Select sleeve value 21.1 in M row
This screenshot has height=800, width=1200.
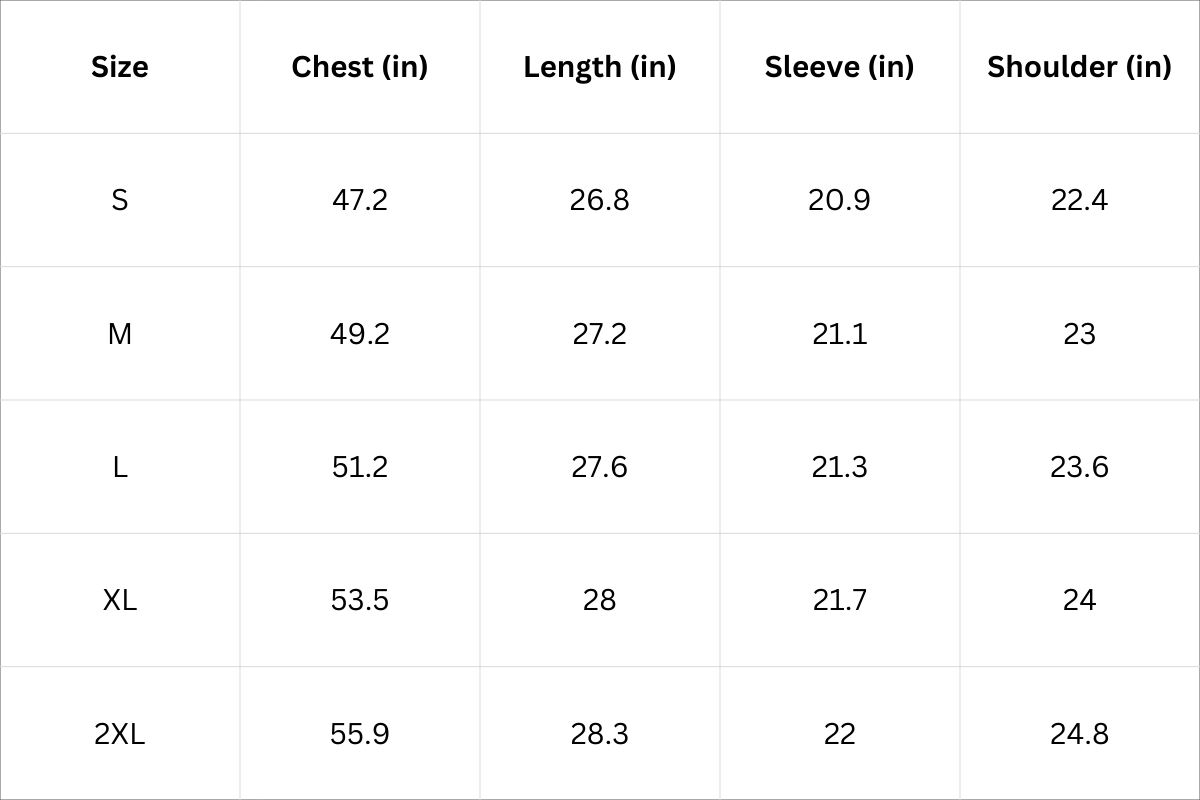(x=840, y=333)
